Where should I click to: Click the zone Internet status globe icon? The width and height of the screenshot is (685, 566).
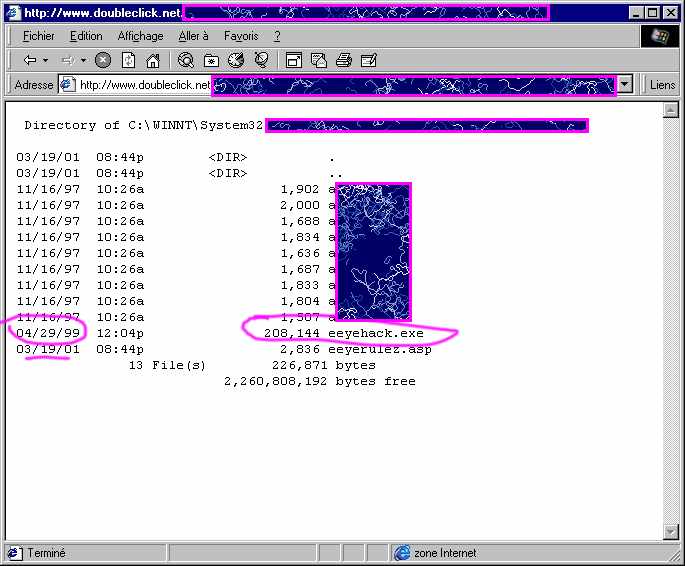tap(402, 553)
